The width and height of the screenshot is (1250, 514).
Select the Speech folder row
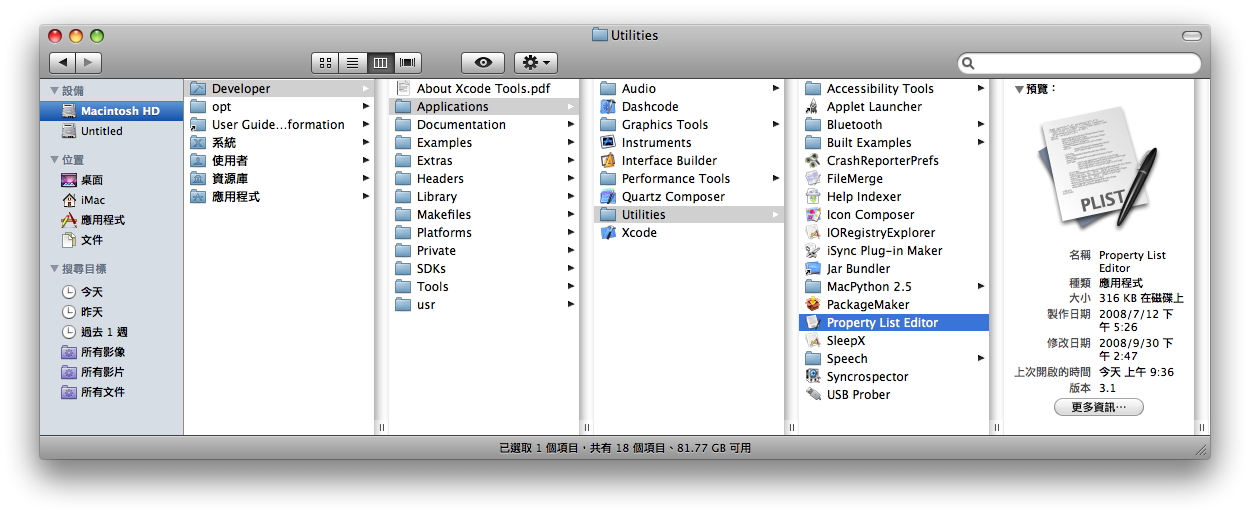[893, 359]
